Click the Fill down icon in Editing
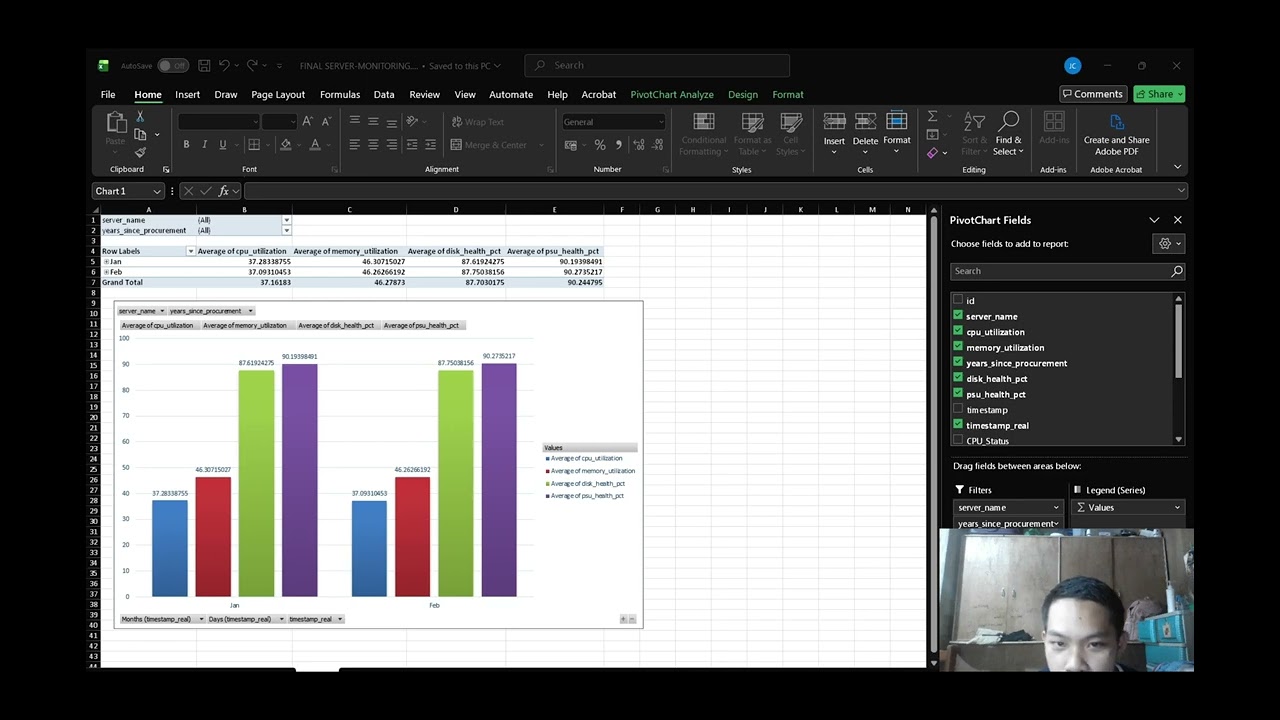1280x720 pixels. click(932, 135)
